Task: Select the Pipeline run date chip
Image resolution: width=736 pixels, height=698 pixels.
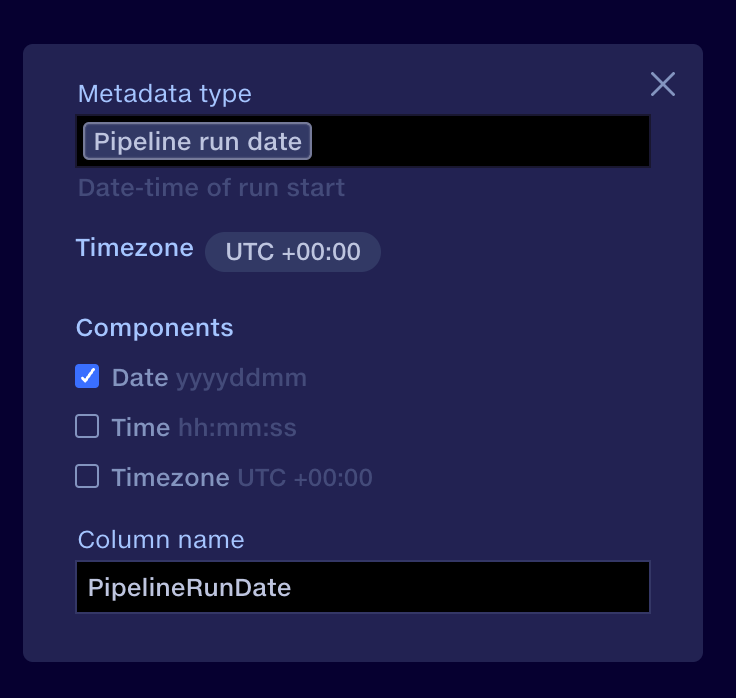Action: [x=198, y=141]
